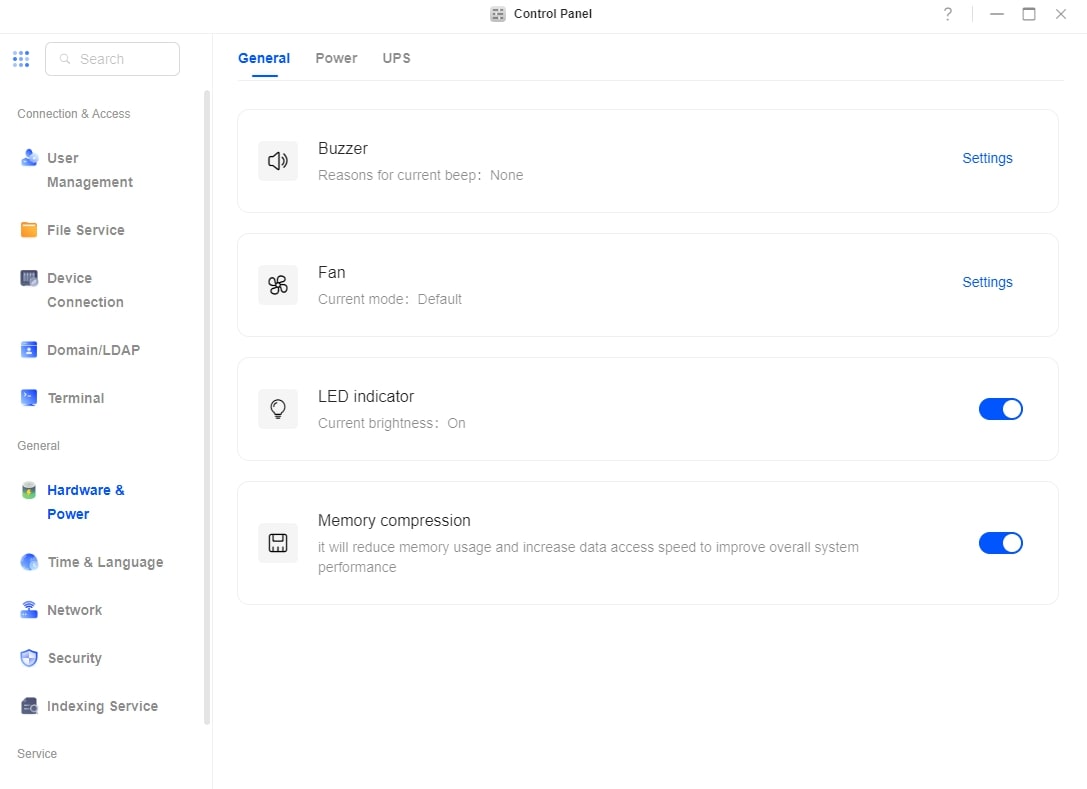
Task: Open Domain/LDAP from sidebar icon
Action: click(29, 350)
